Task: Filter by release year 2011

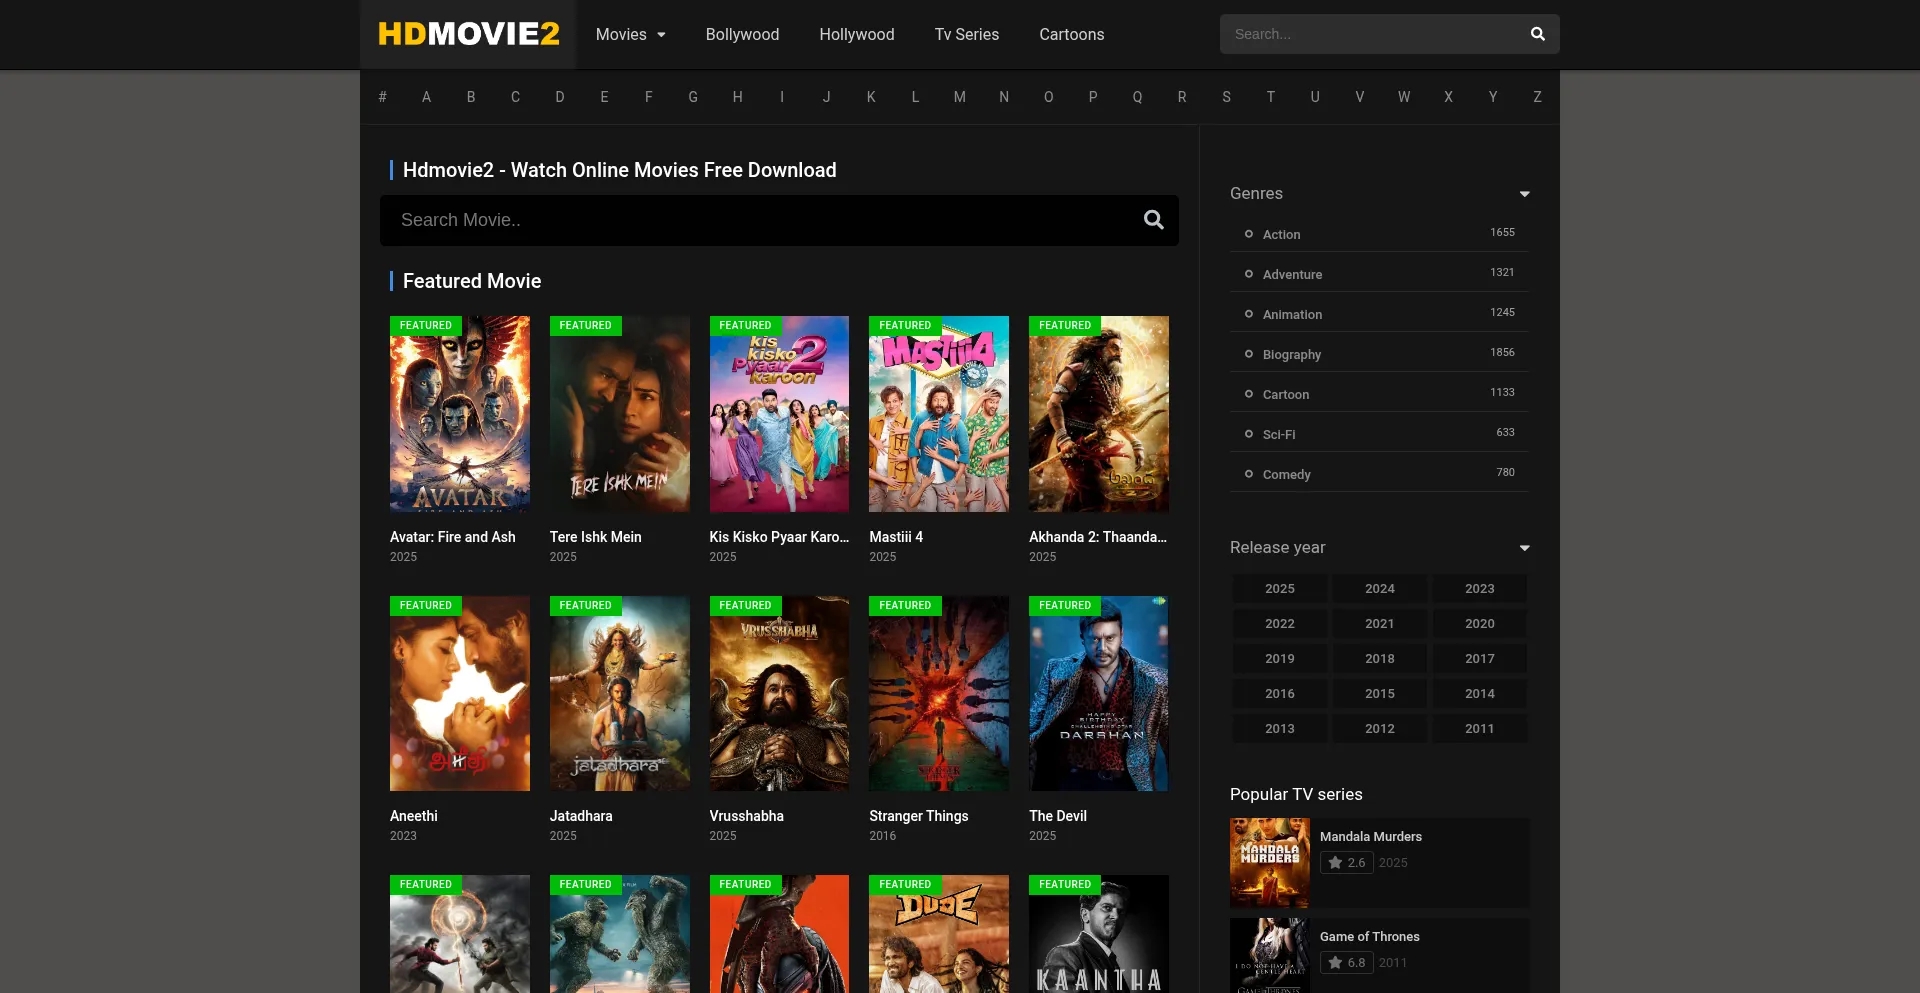Action: 1480,729
